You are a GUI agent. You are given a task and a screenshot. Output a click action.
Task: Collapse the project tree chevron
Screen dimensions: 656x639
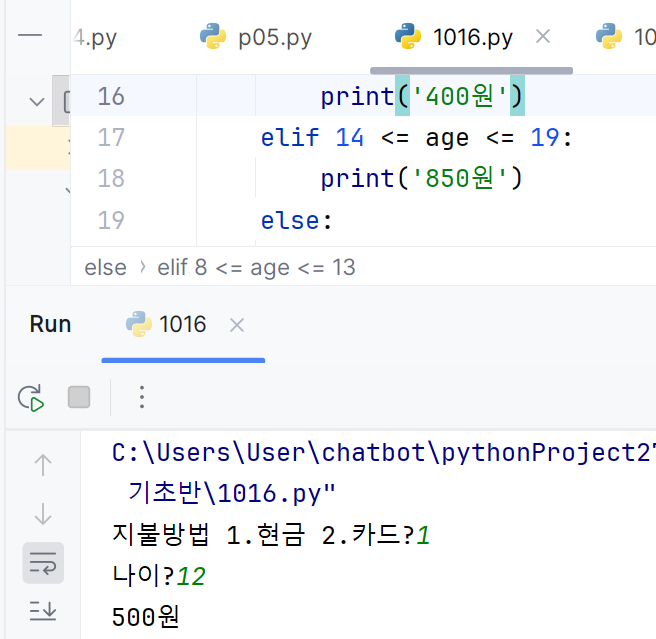pyautogui.click(x=37, y=101)
